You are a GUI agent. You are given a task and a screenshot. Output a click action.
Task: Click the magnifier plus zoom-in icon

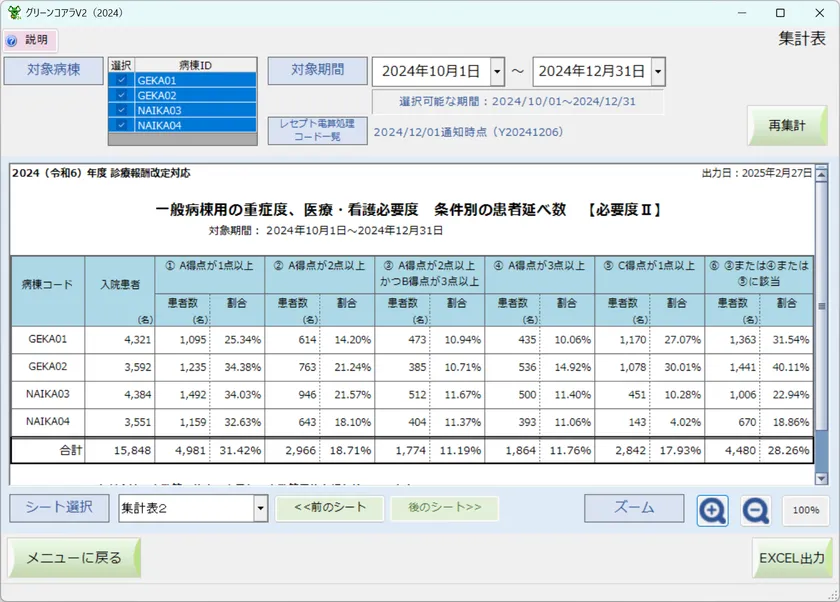click(712, 510)
